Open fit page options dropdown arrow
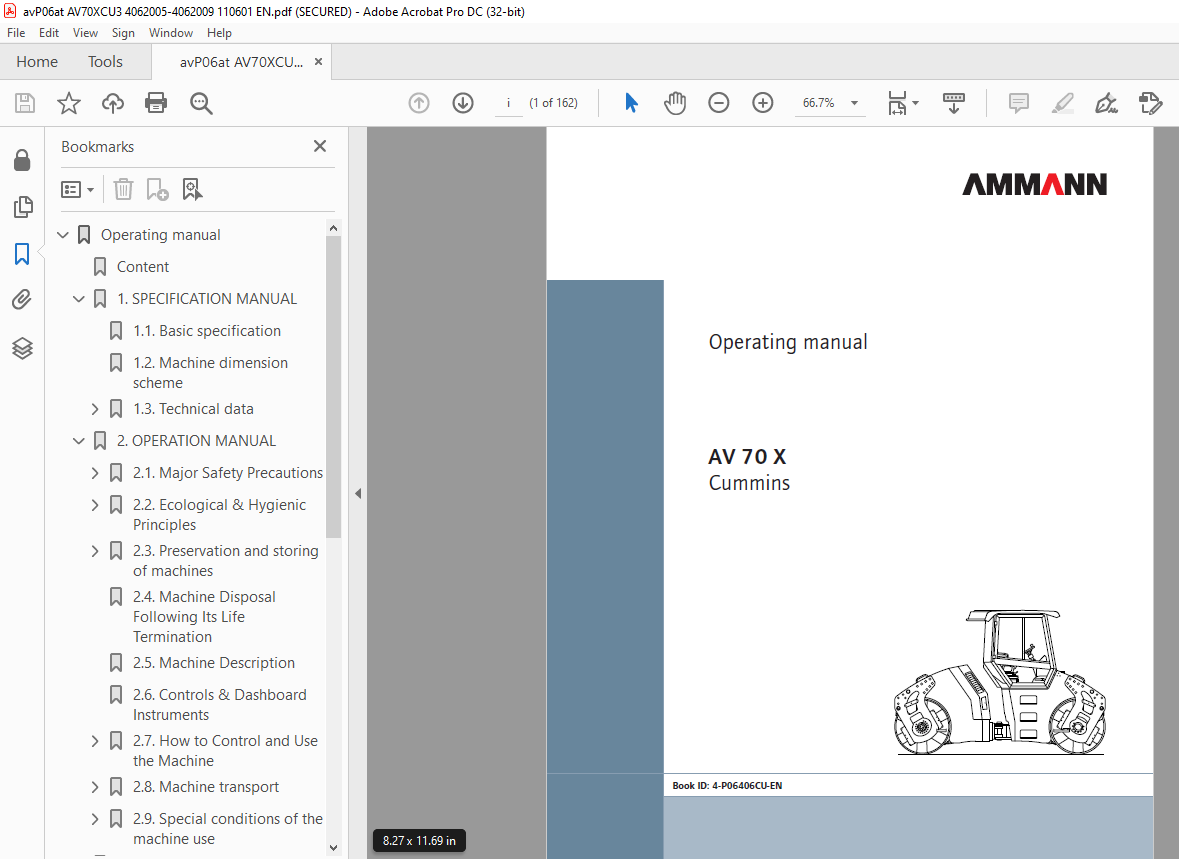Viewport: 1179px width, 859px height. coord(915,103)
